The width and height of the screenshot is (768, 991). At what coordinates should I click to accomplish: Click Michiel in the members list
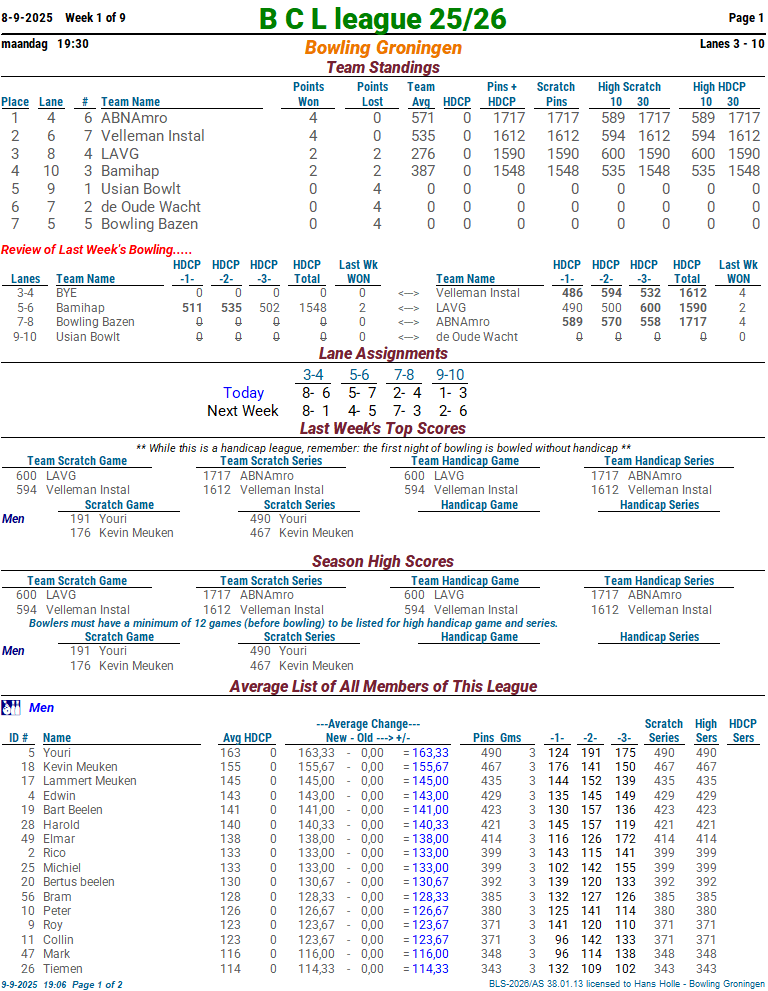62,868
